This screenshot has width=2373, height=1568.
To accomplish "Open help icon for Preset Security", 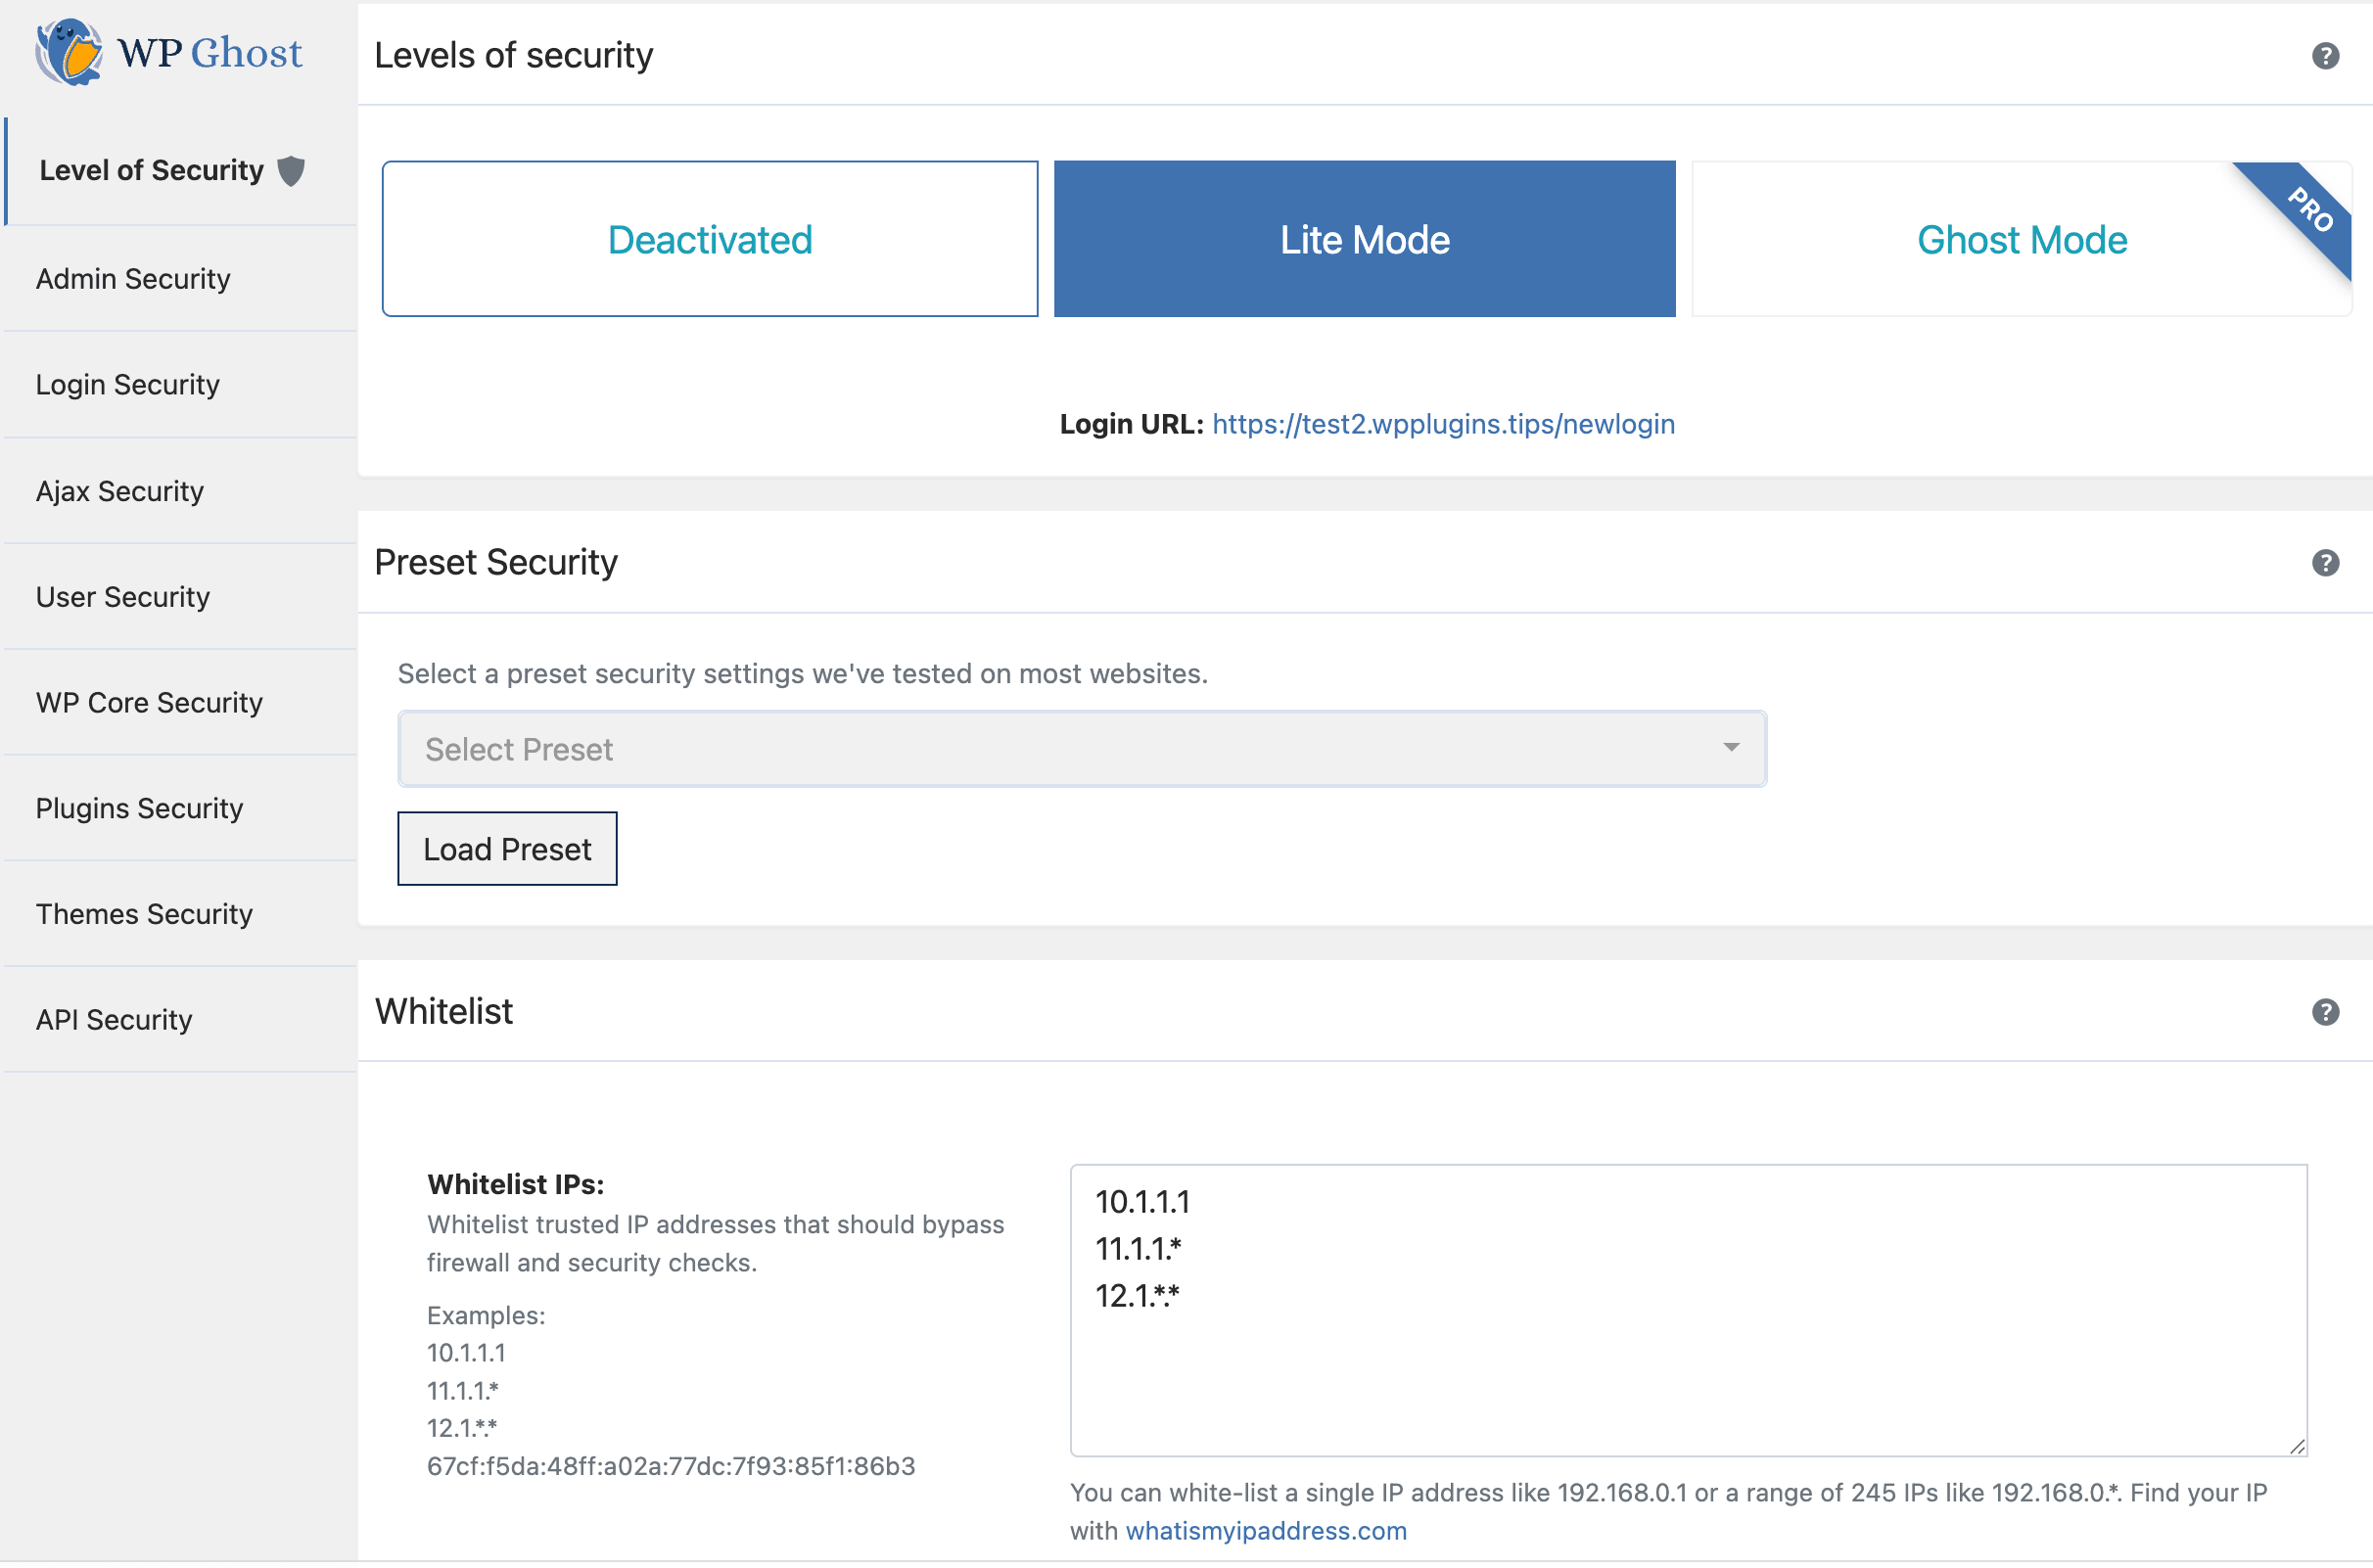I will tap(2324, 563).
